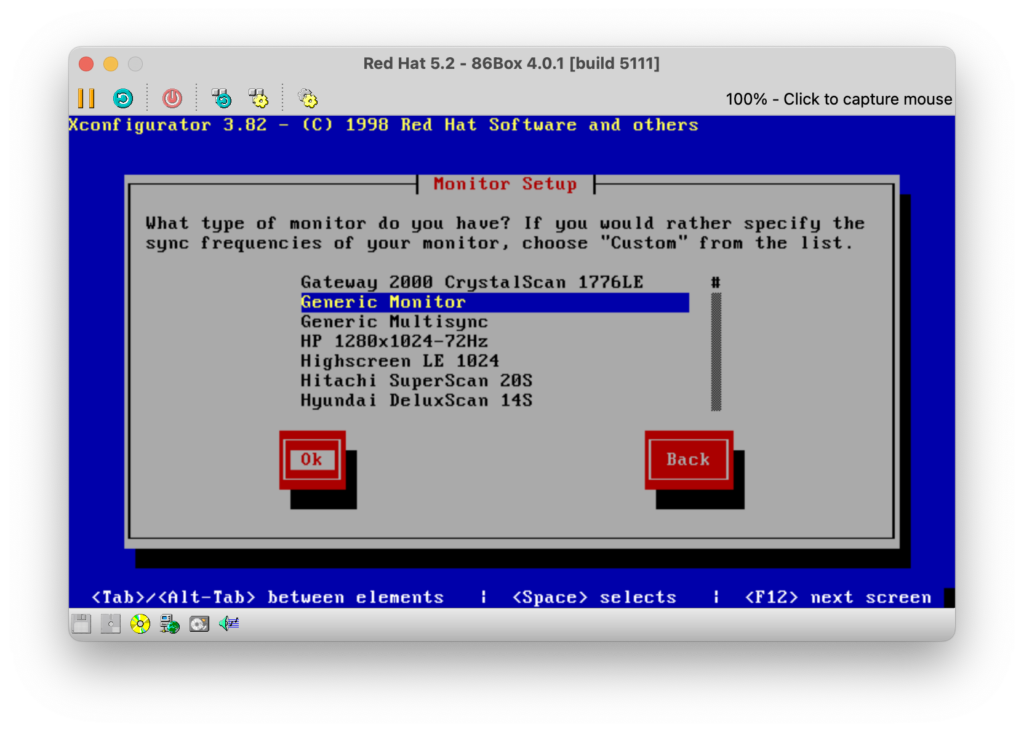Confirm monitor choice with Ok button

click(x=312, y=460)
